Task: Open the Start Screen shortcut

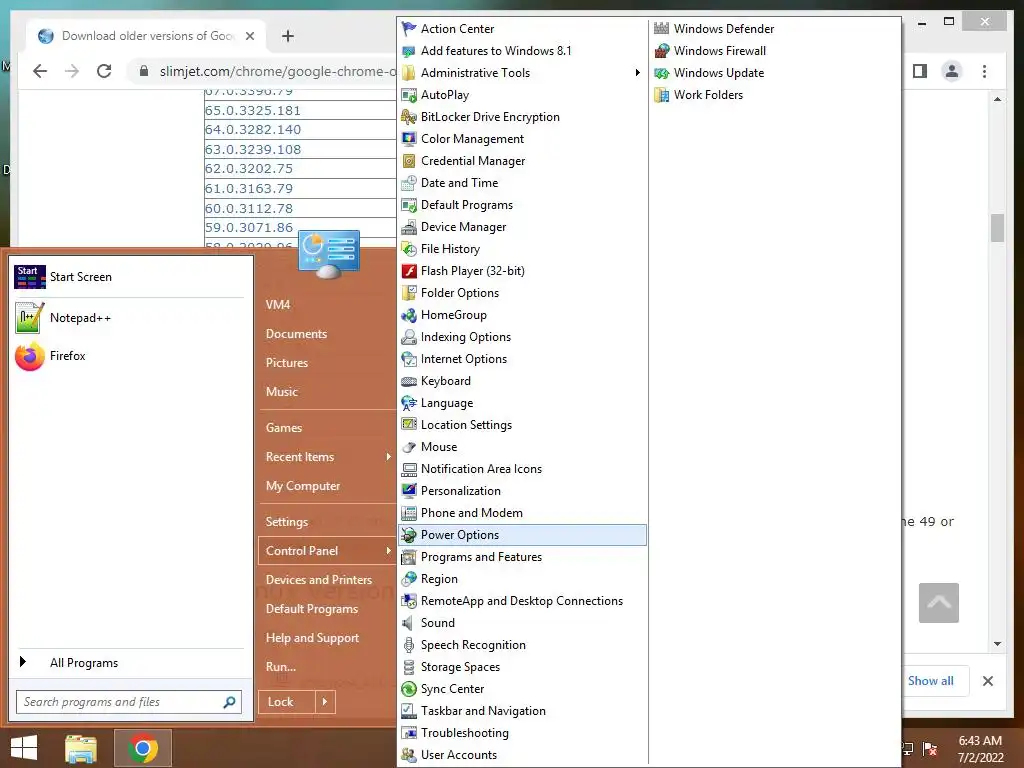Action: (x=129, y=277)
